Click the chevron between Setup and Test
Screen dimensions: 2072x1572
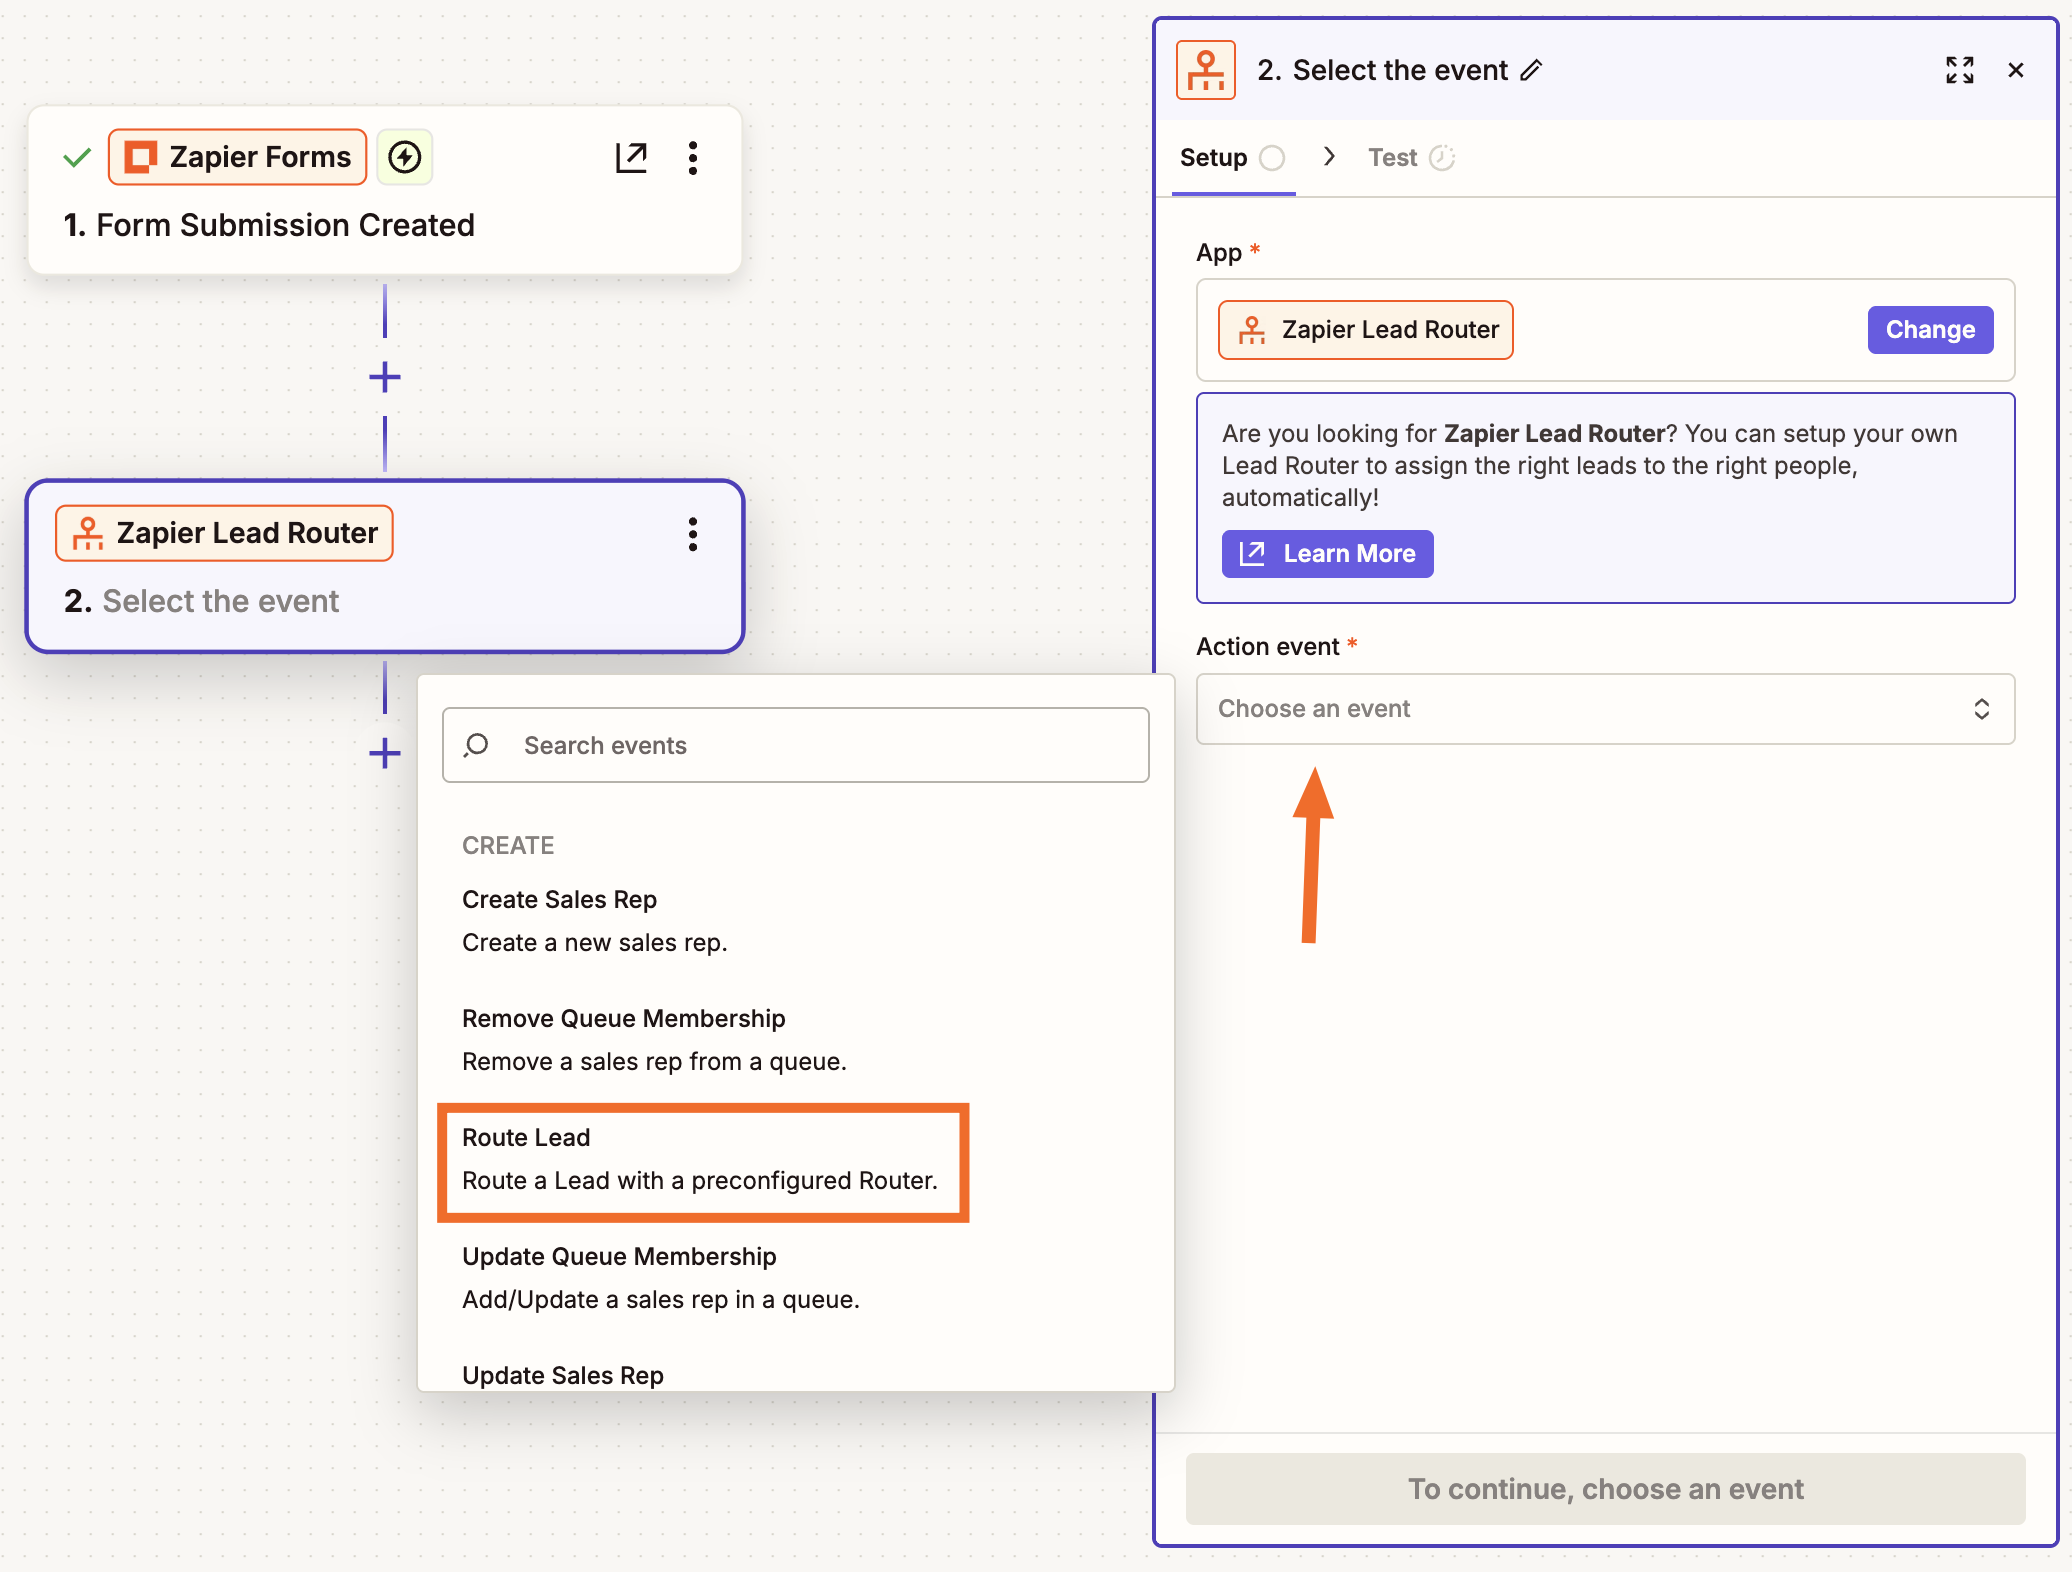[1330, 157]
